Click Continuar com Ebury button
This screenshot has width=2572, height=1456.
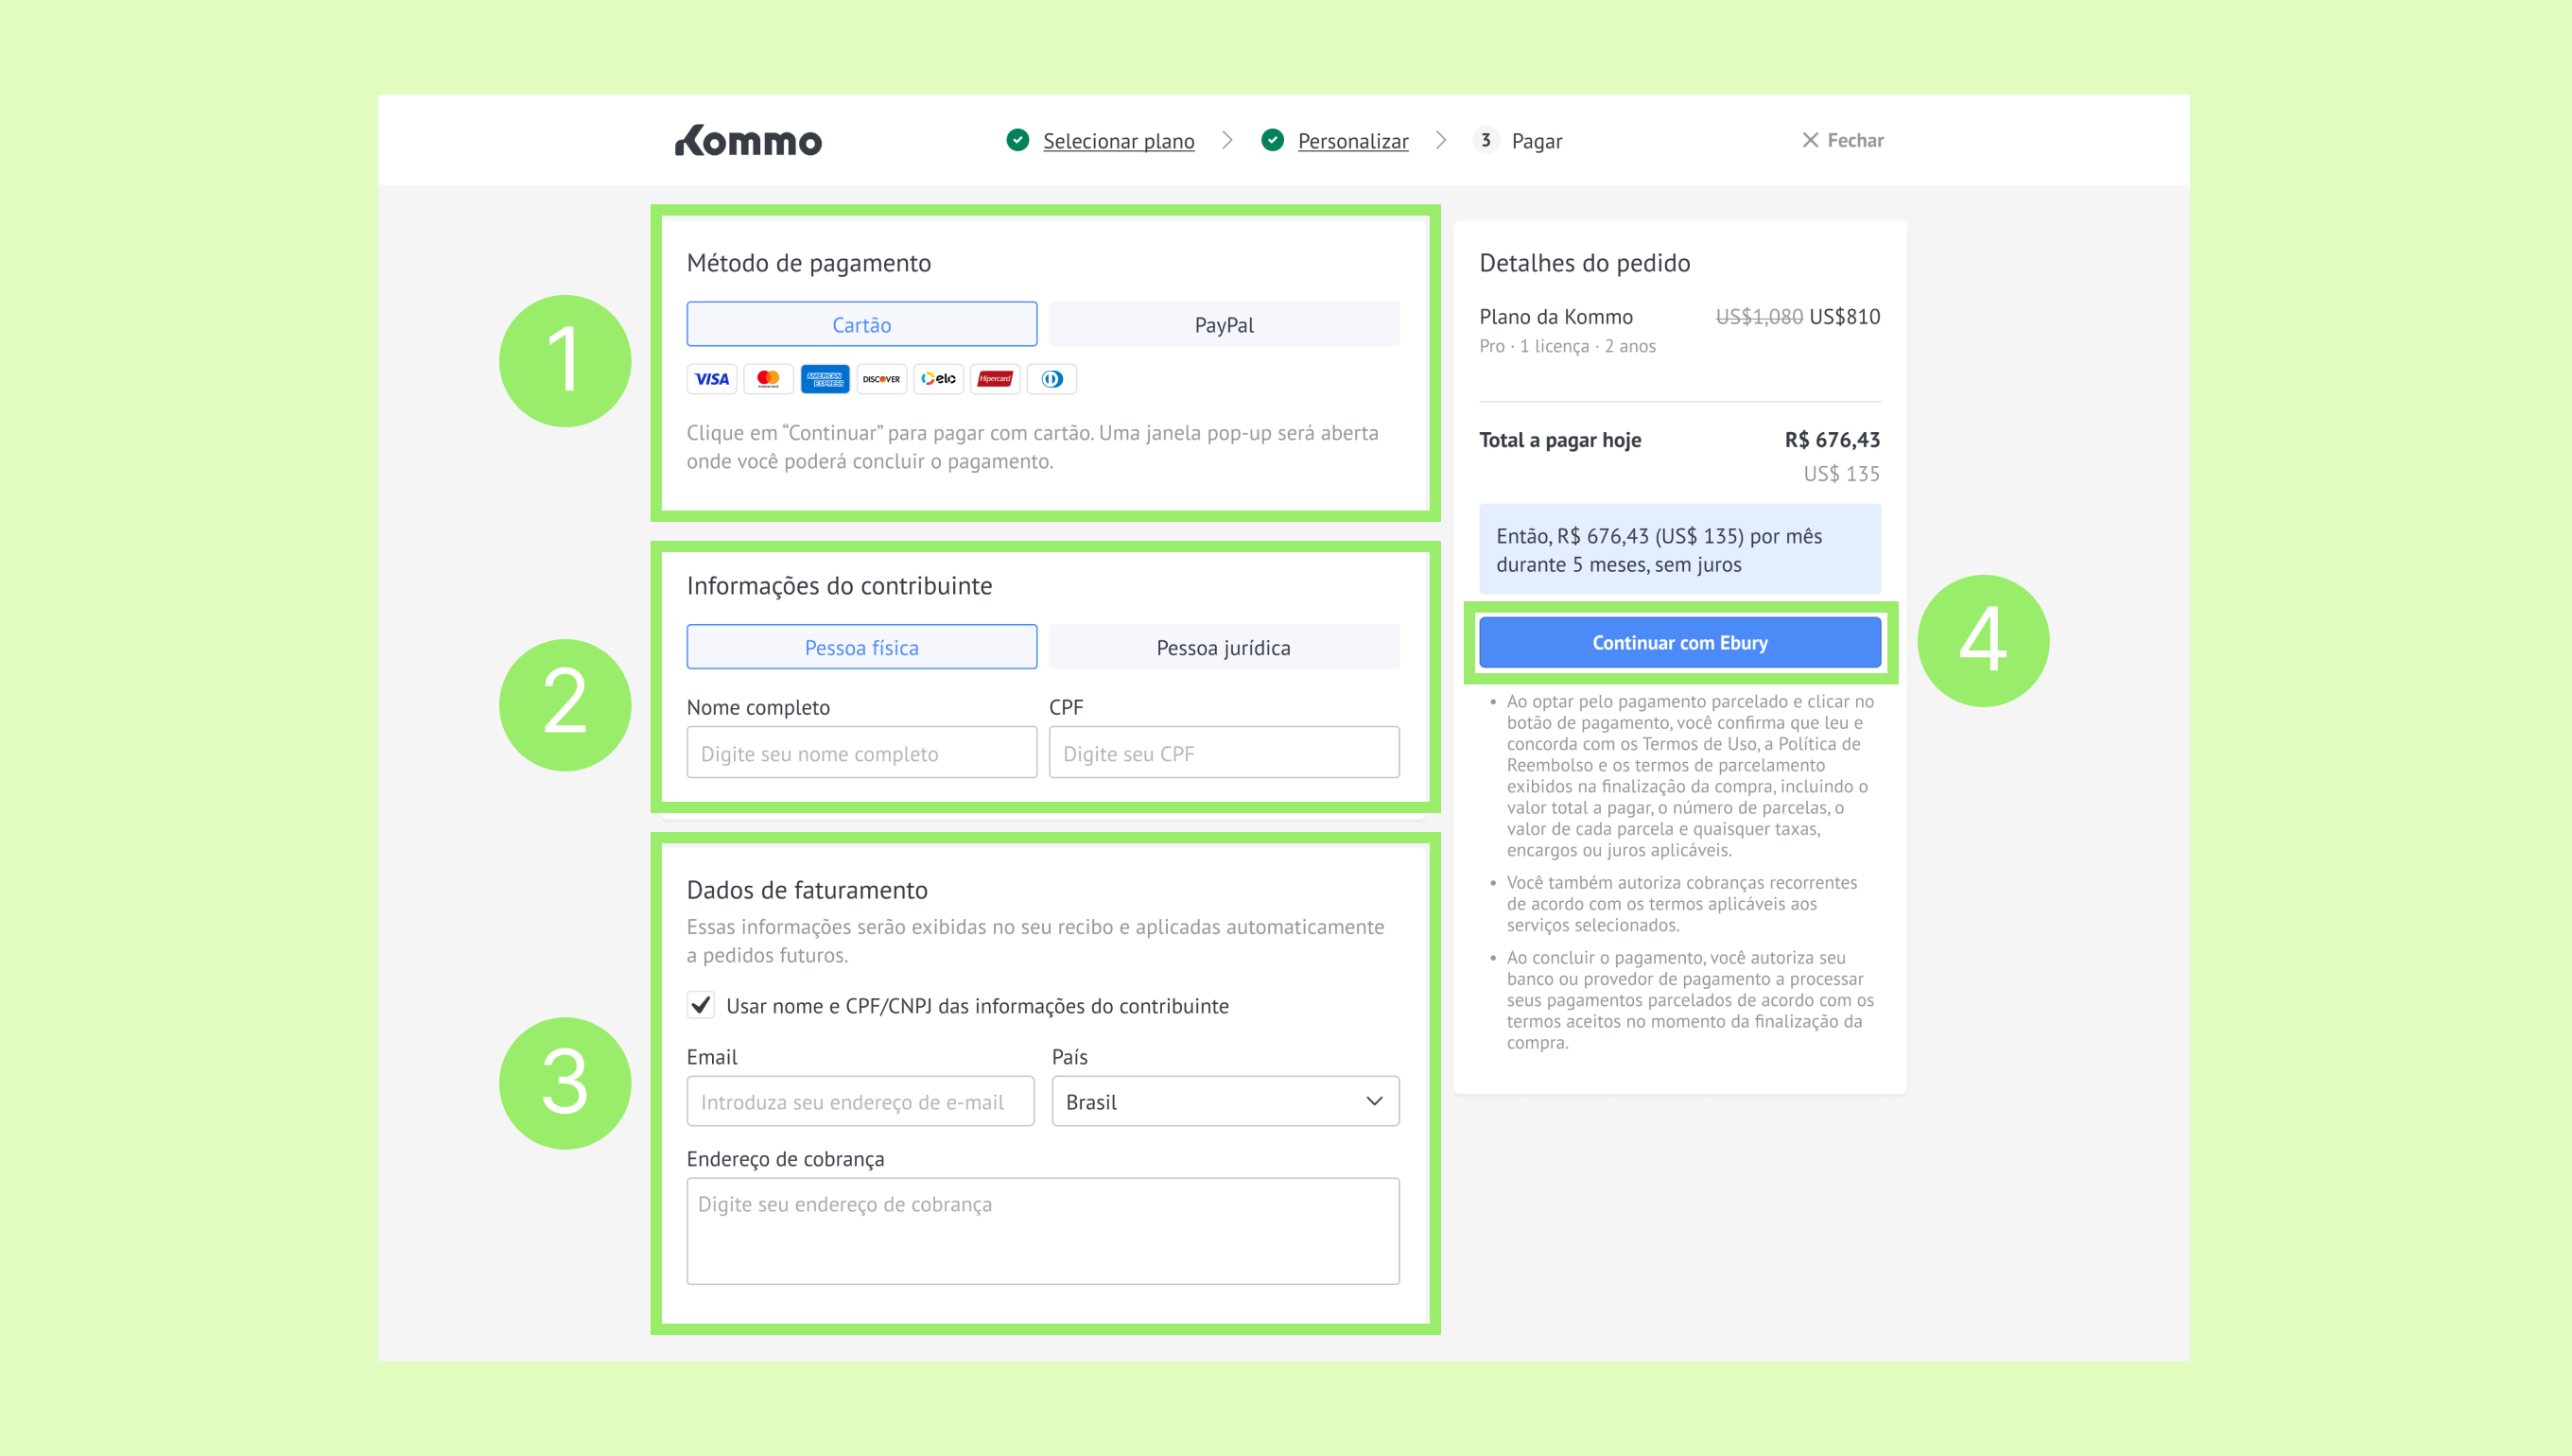coord(1680,643)
